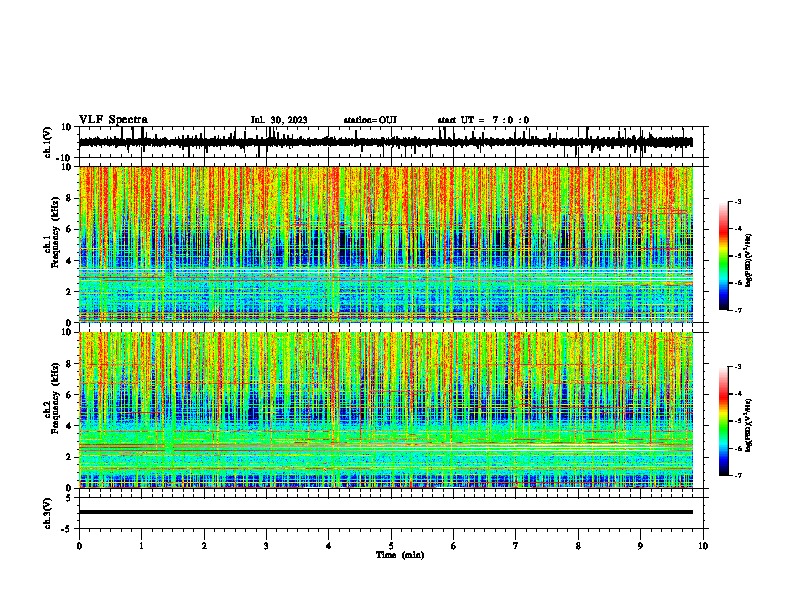Click the 'VLF Spectra' plot title
Image resolution: width=792 pixels, height=612 pixels.
point(113,120)
